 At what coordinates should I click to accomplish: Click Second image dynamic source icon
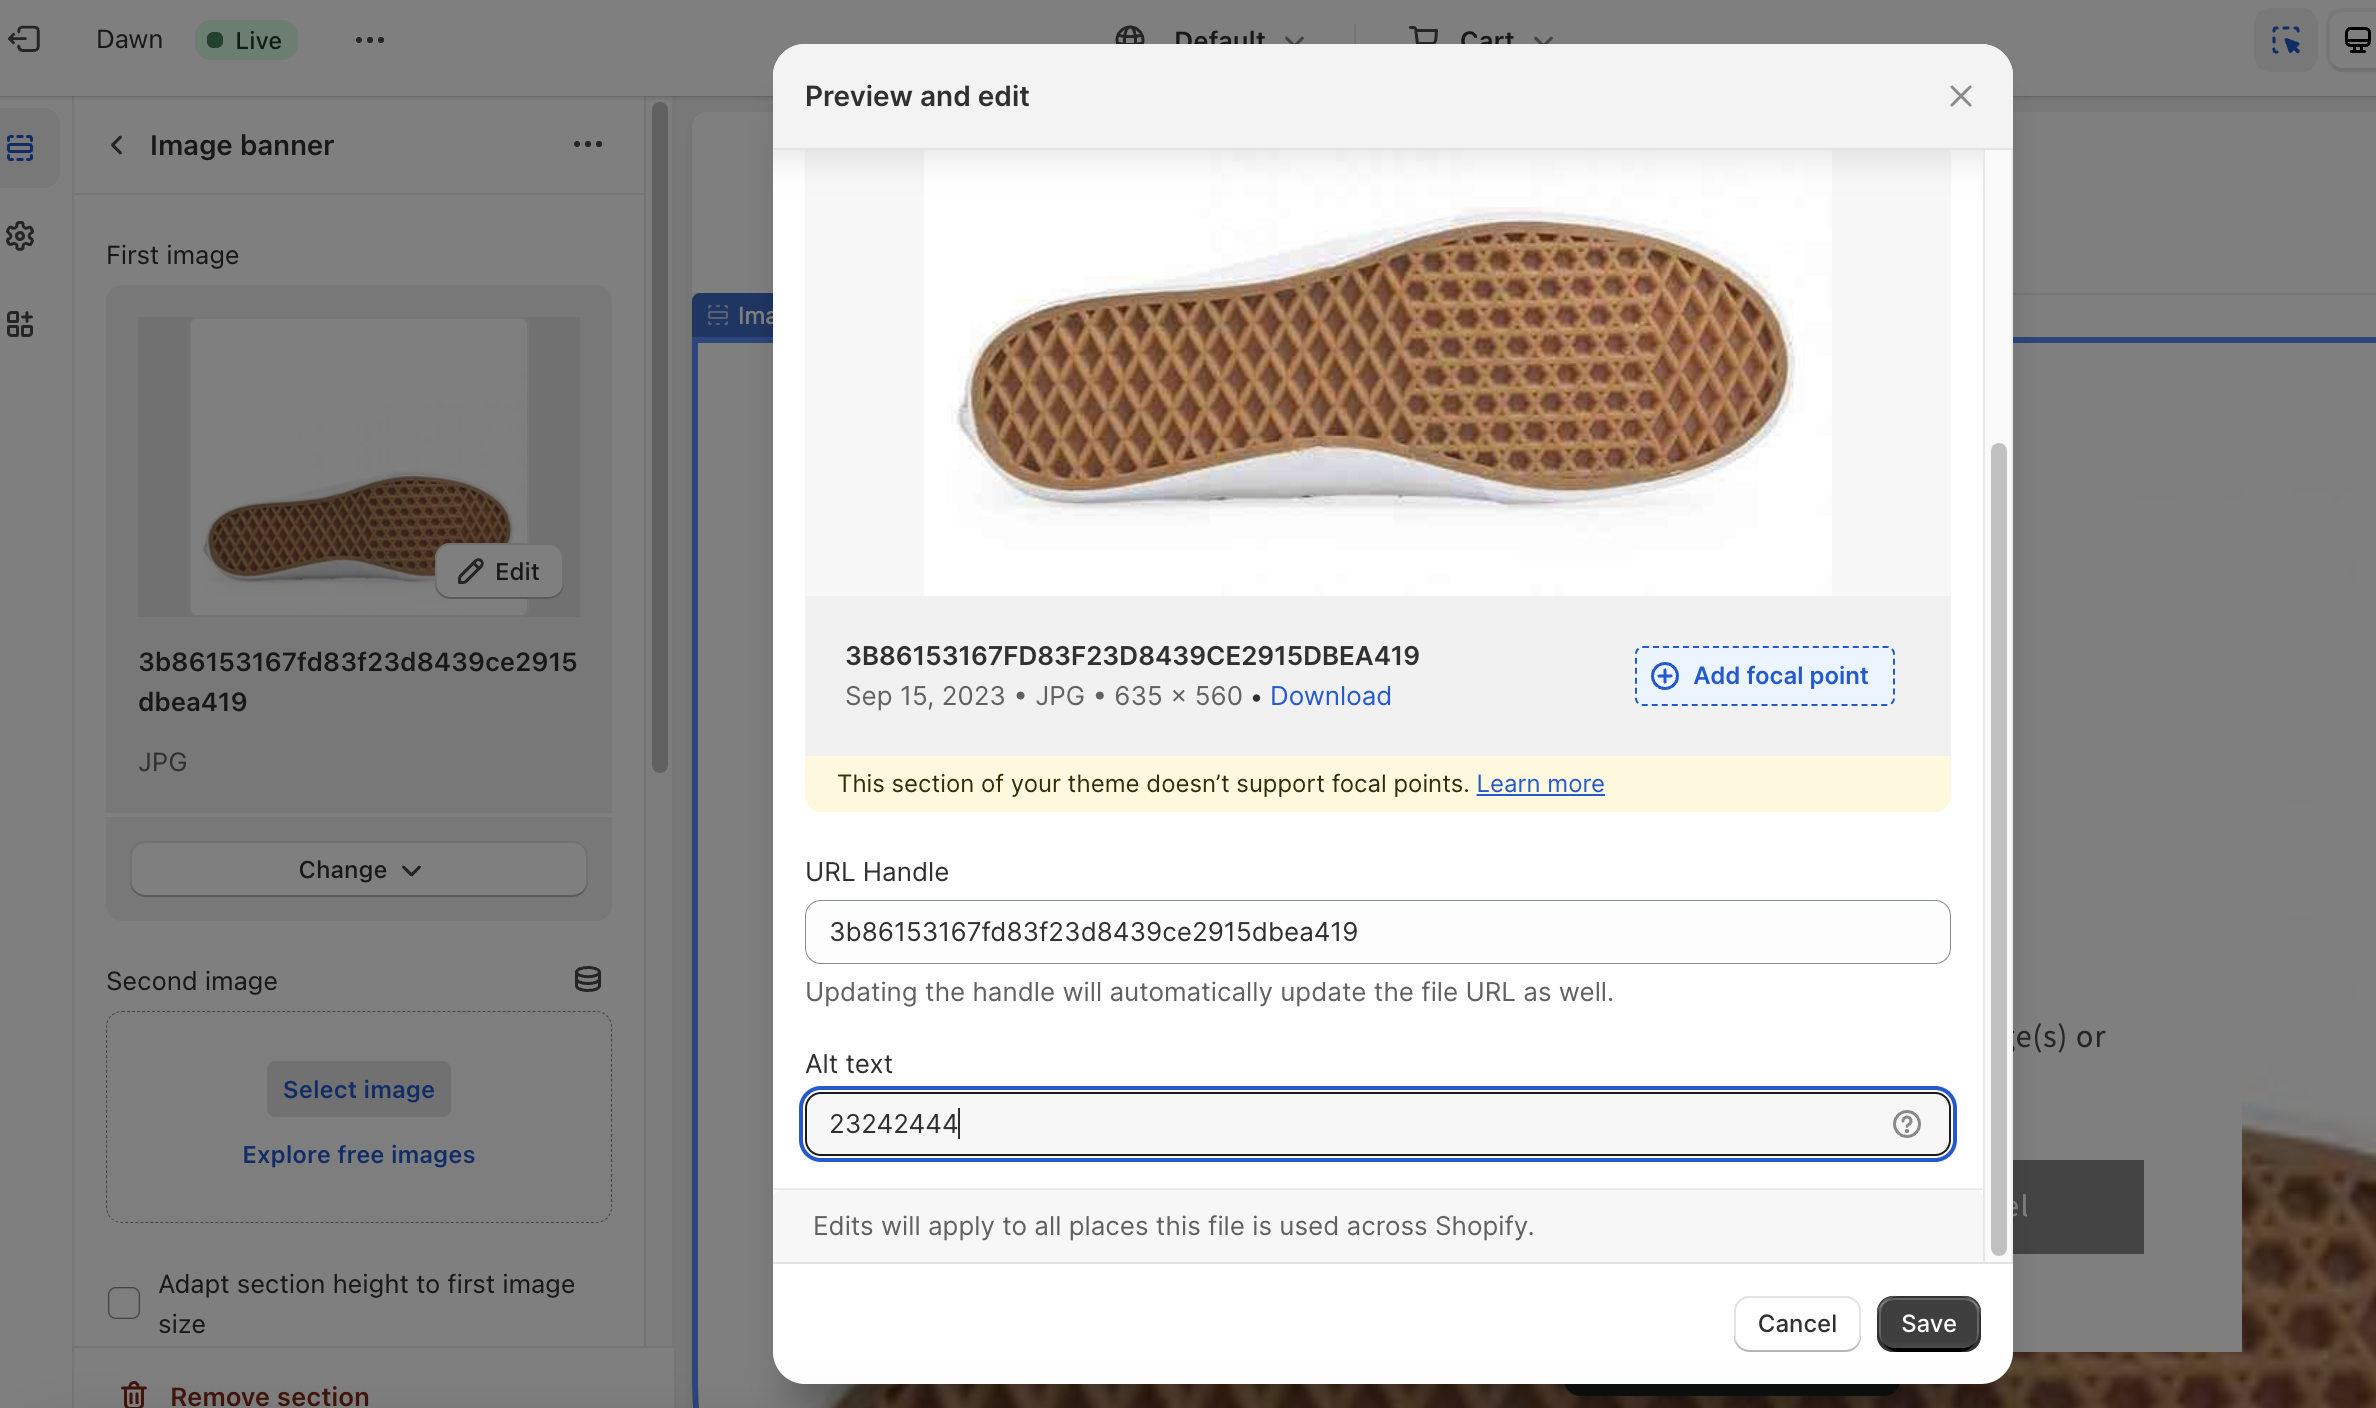point(587,979)
